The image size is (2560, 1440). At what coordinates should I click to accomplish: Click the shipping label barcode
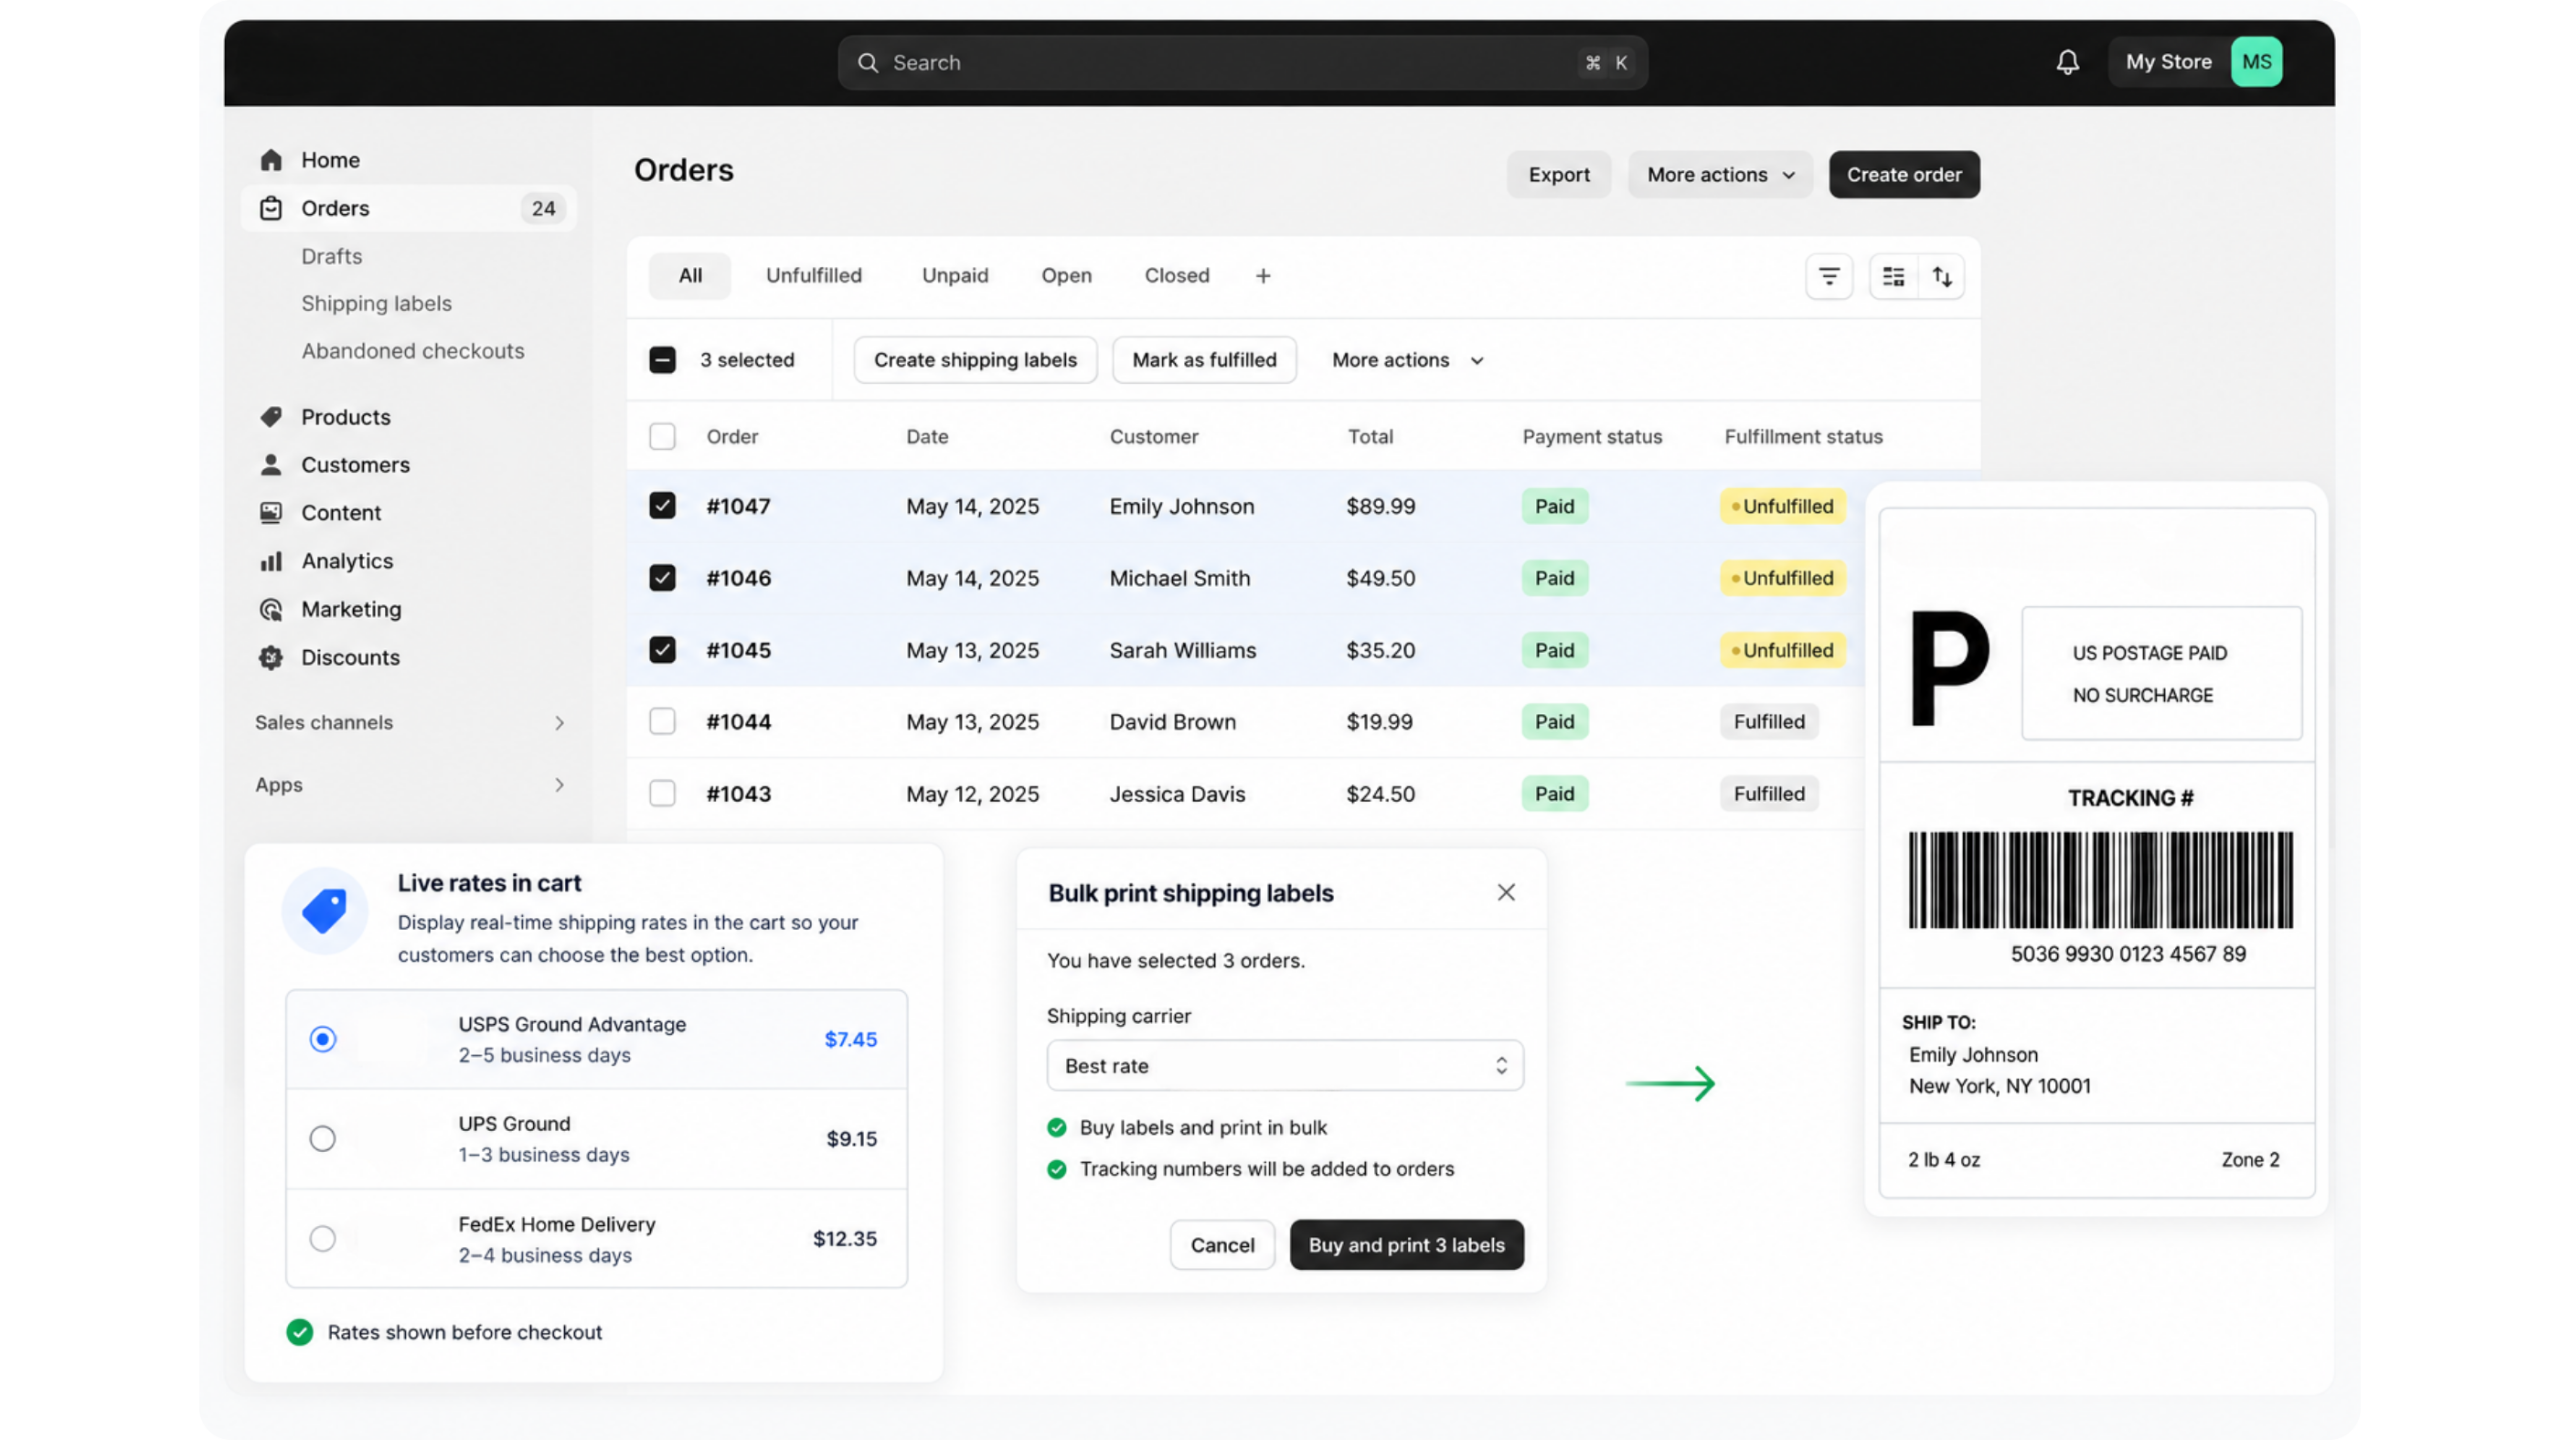tap(2099, 880)
